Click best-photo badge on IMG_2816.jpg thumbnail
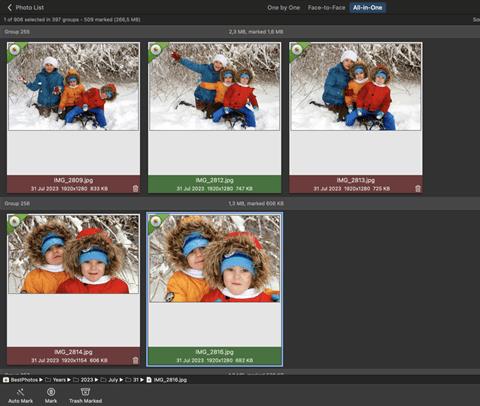The height and width of the screenshot is (406, 480). (155, 221)
